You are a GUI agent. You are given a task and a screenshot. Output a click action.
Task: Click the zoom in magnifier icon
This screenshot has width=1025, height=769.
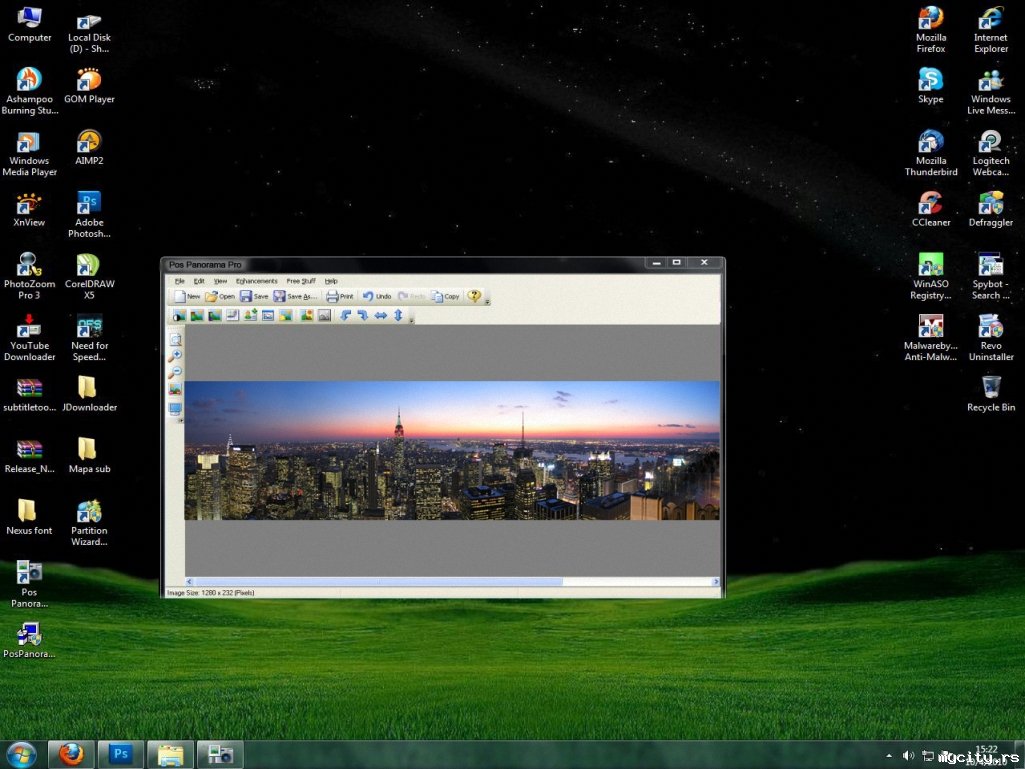coord(175,356)
